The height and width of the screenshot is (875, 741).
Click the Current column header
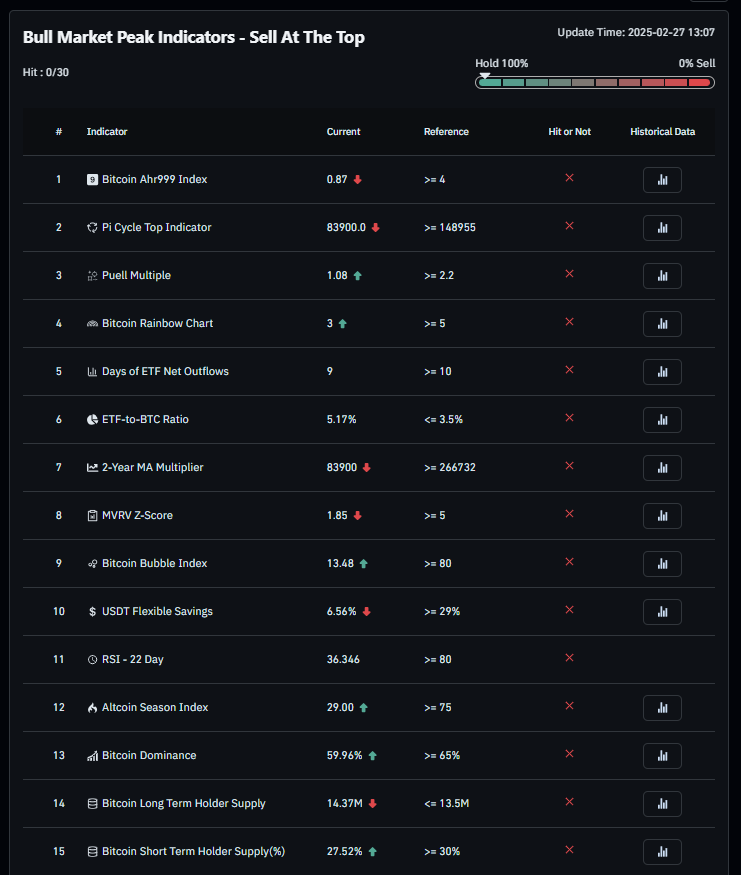pyautogui.click(x=343, y=132)
